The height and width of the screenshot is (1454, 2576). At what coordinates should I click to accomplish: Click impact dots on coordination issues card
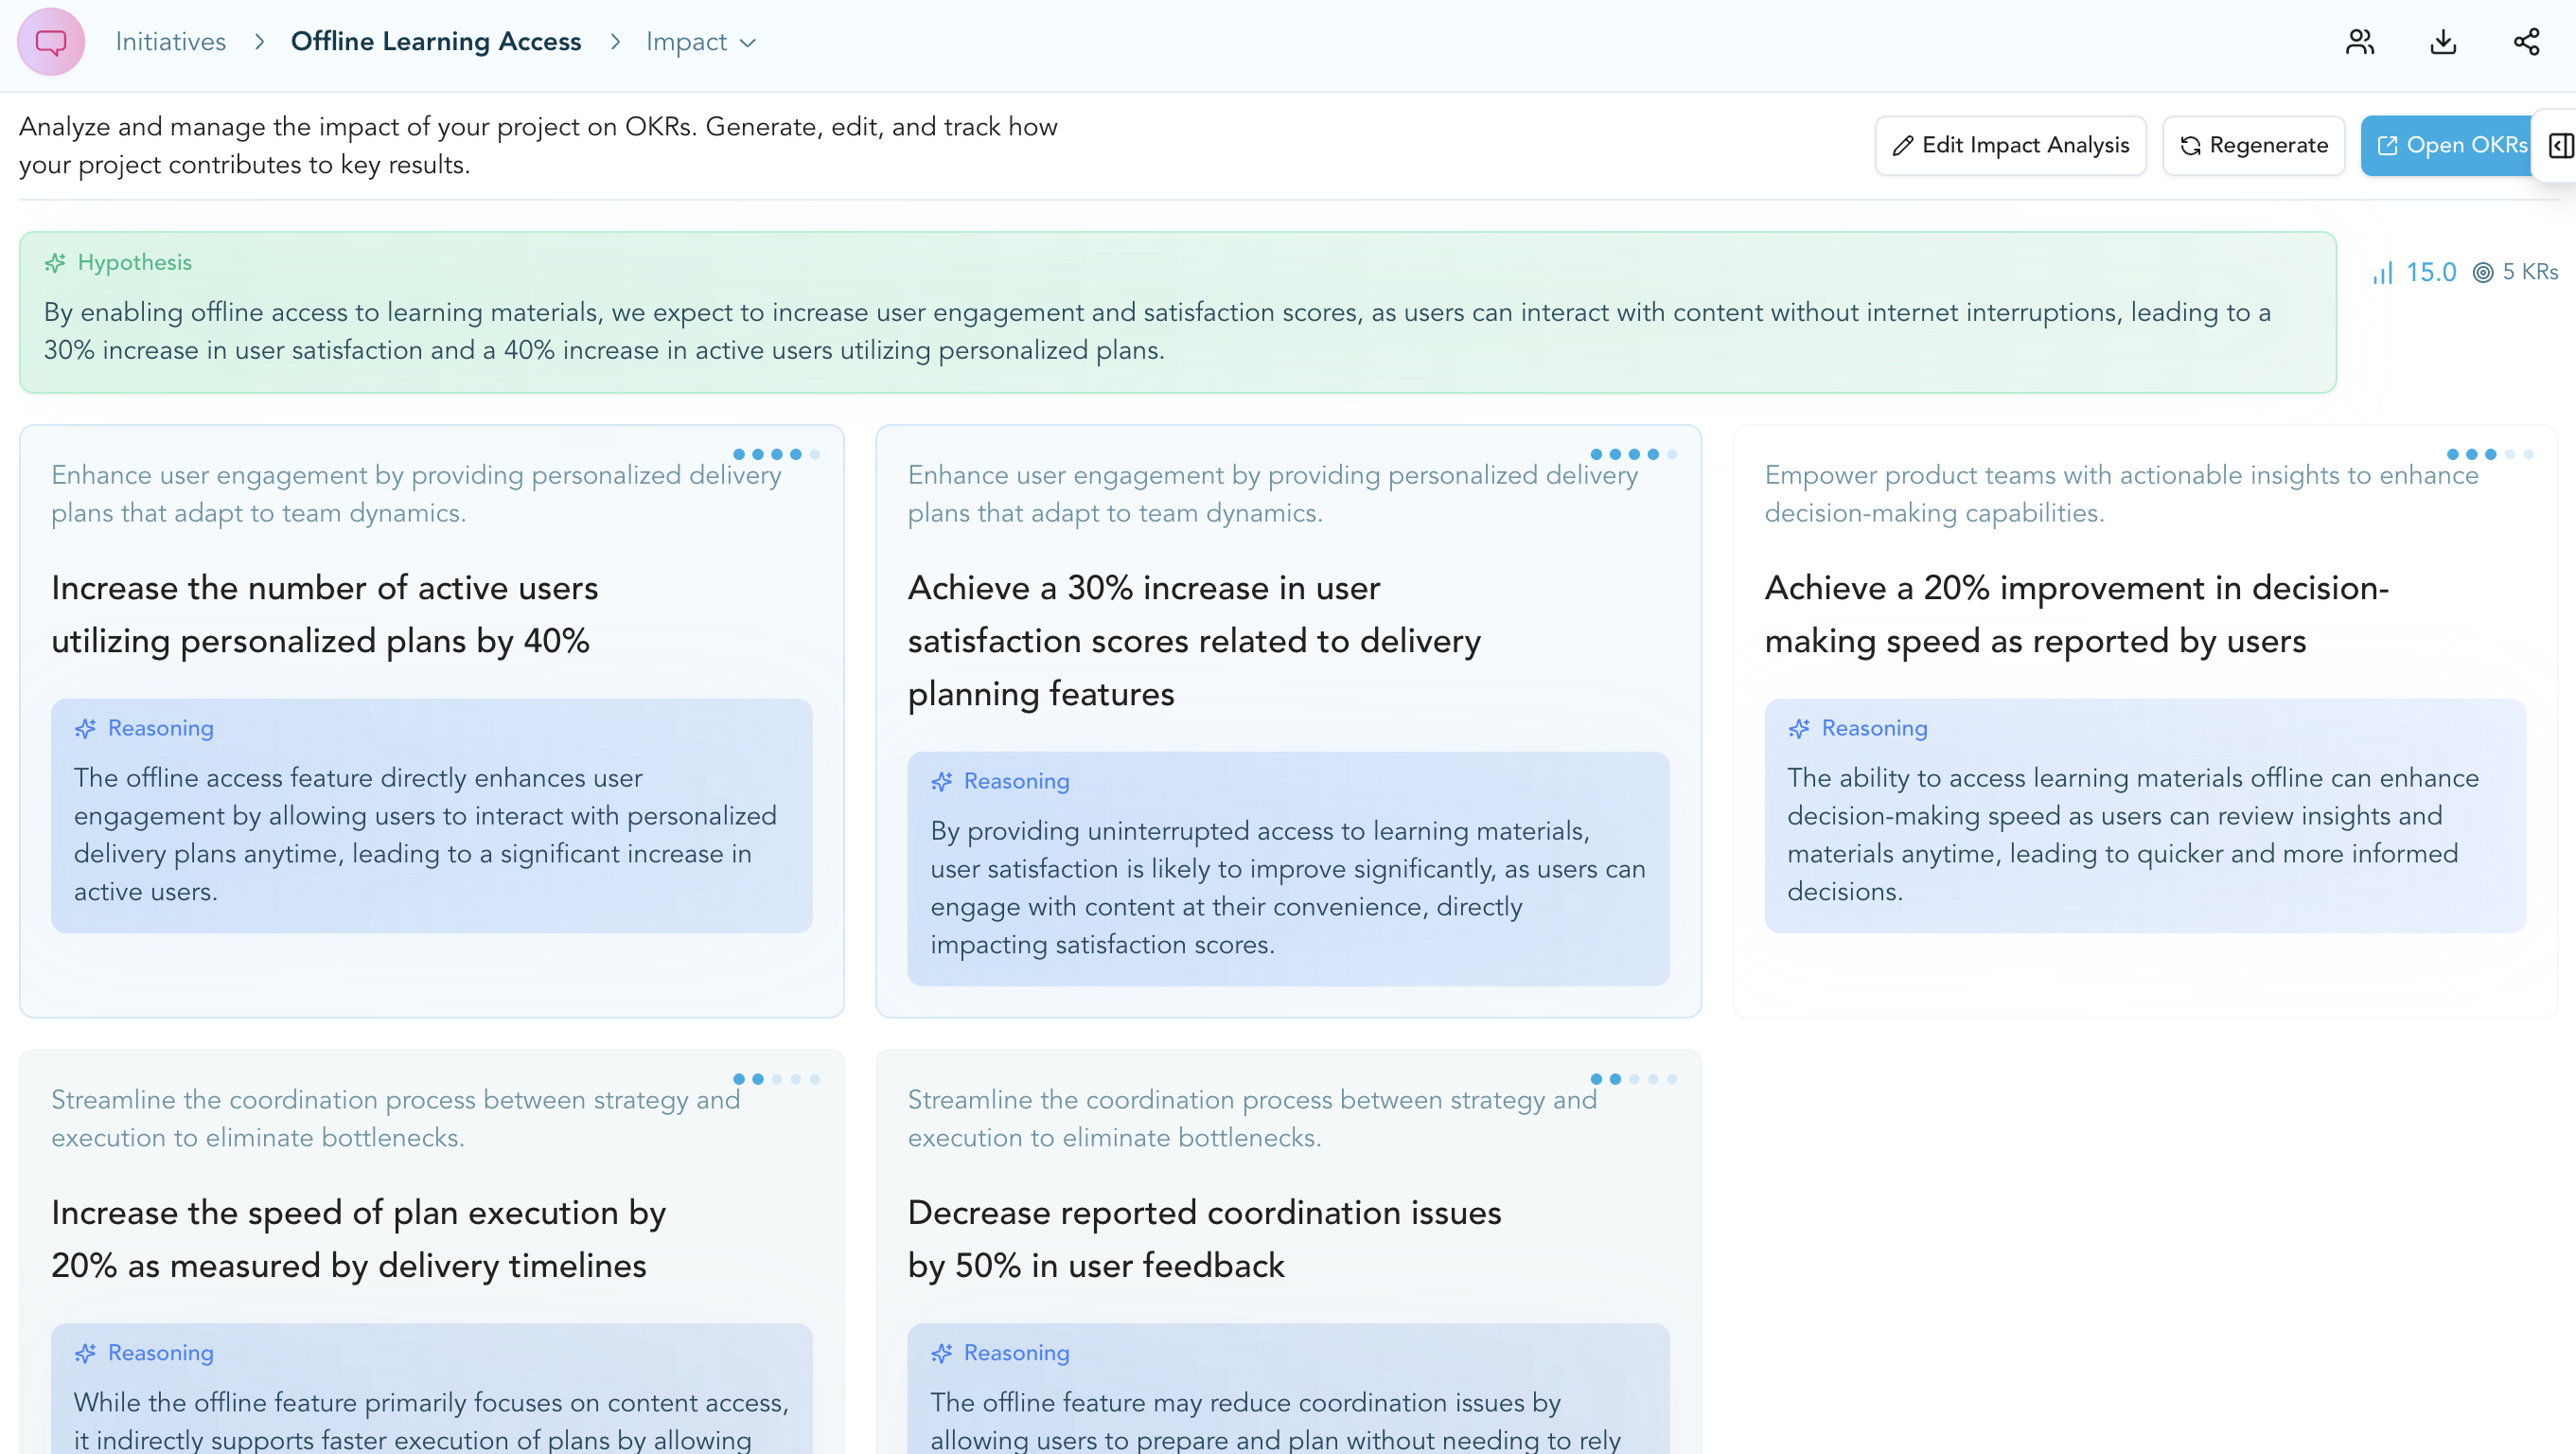point(1633,1079)
